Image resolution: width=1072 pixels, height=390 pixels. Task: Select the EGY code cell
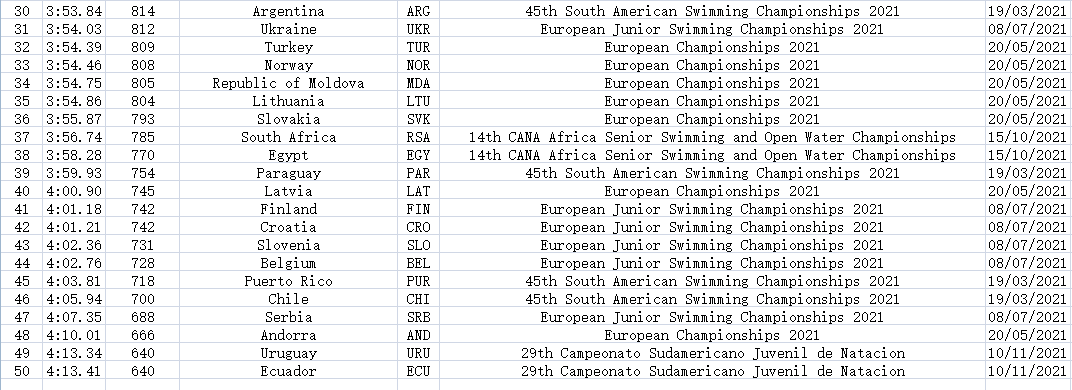(418, 155)
